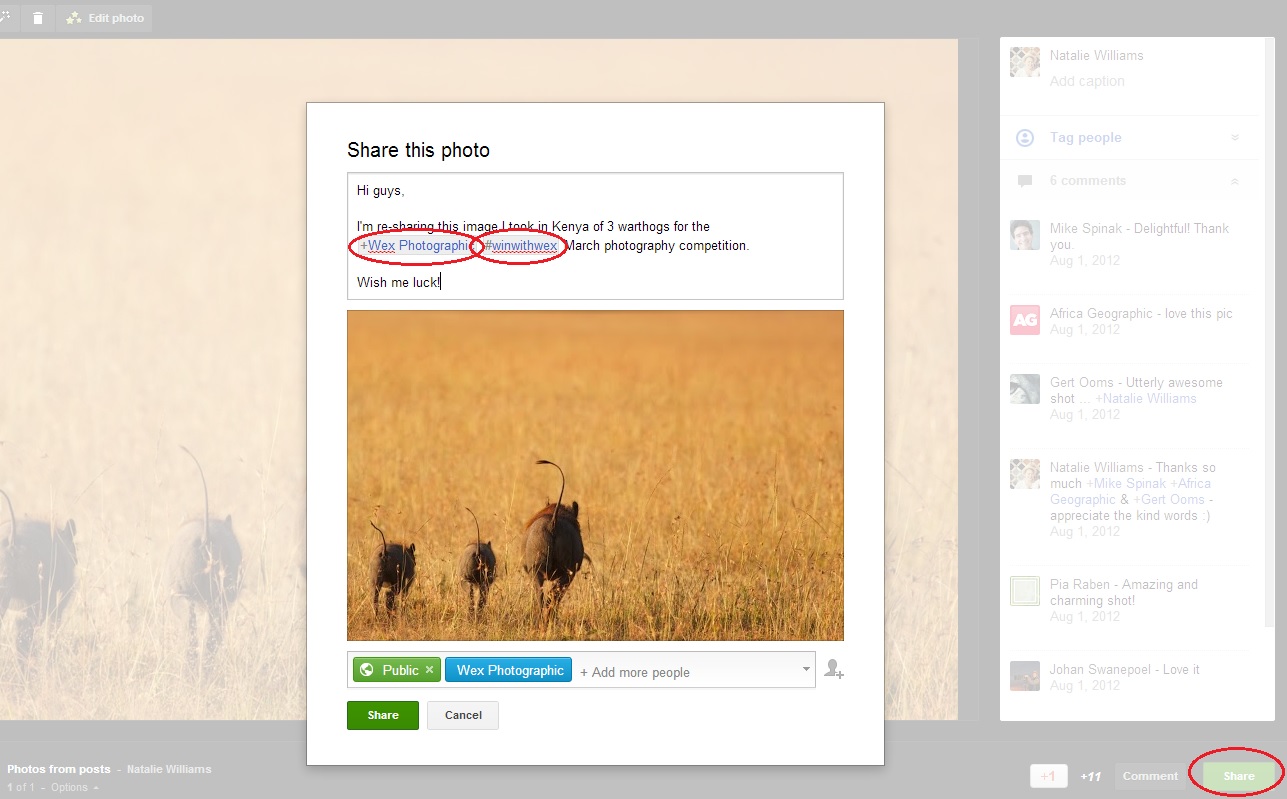Click Natalie Williams name at sidebar top

coord(1096,55)
